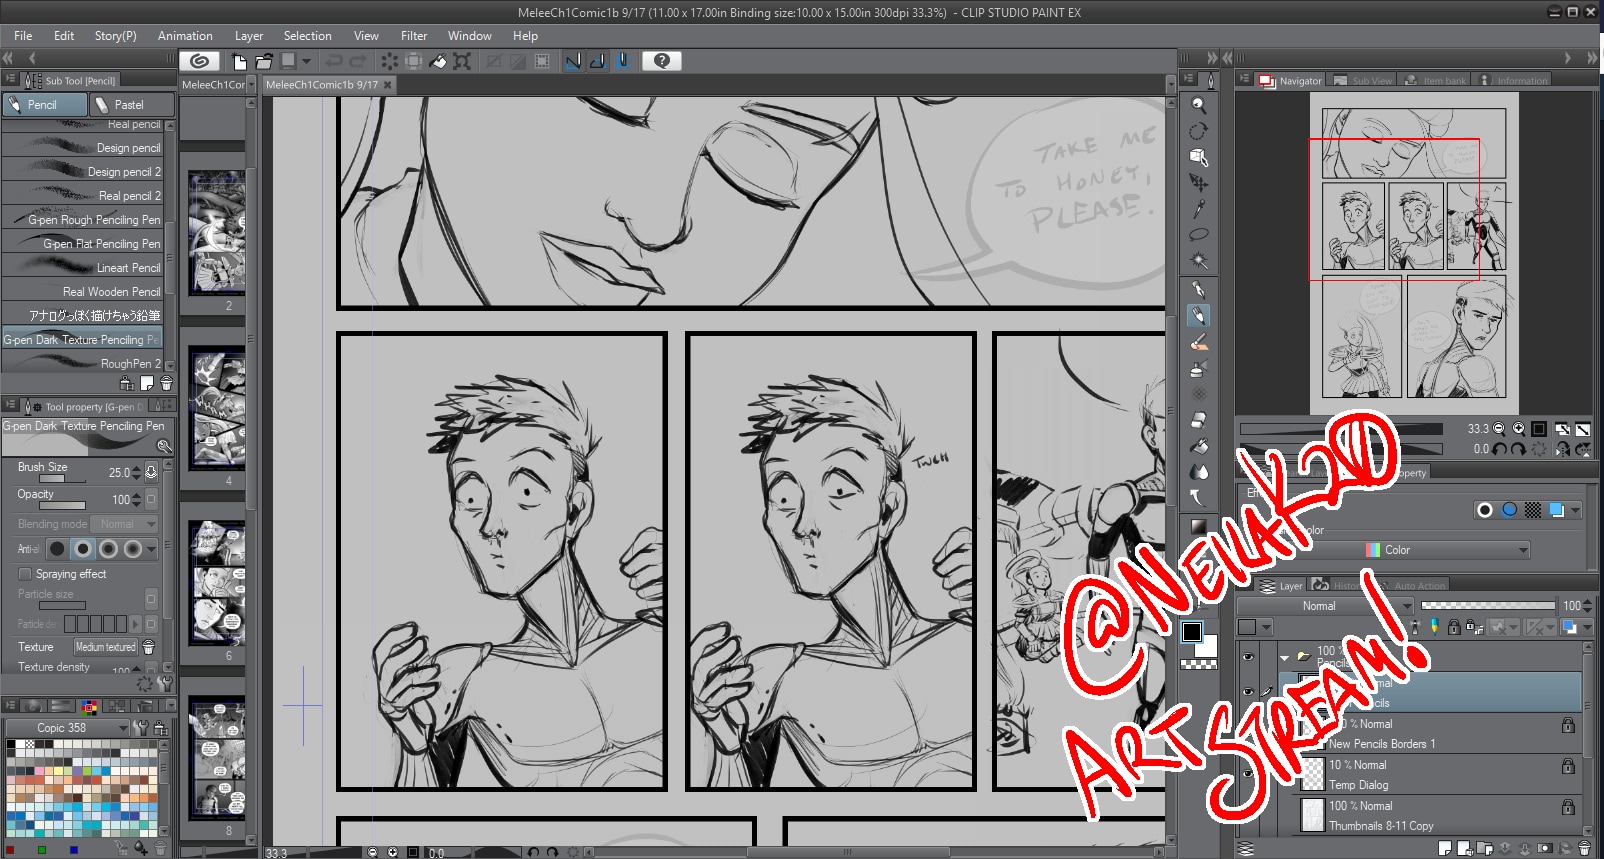The image size is (1604, 859).
Task: Click the Fill paint bucket command icon
Action: (438, 61)
